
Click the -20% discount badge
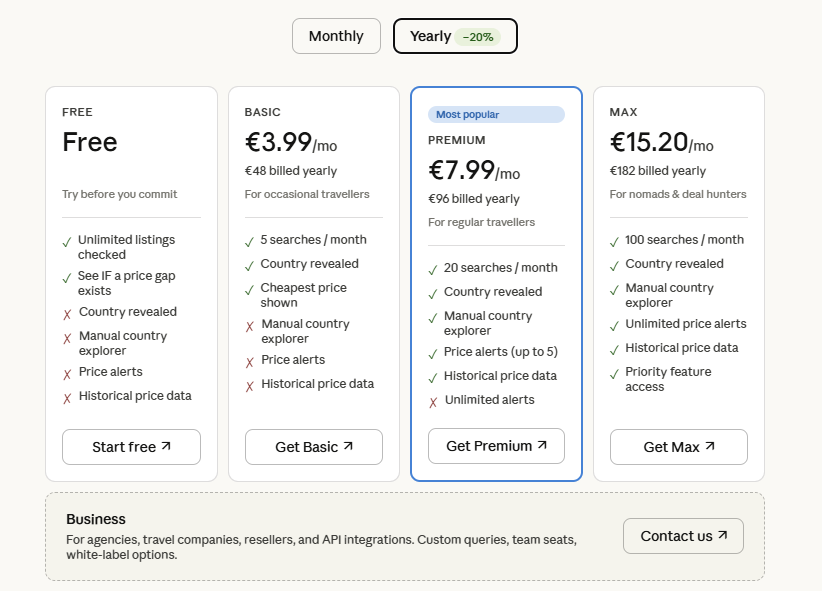click(x=477, y=37)
